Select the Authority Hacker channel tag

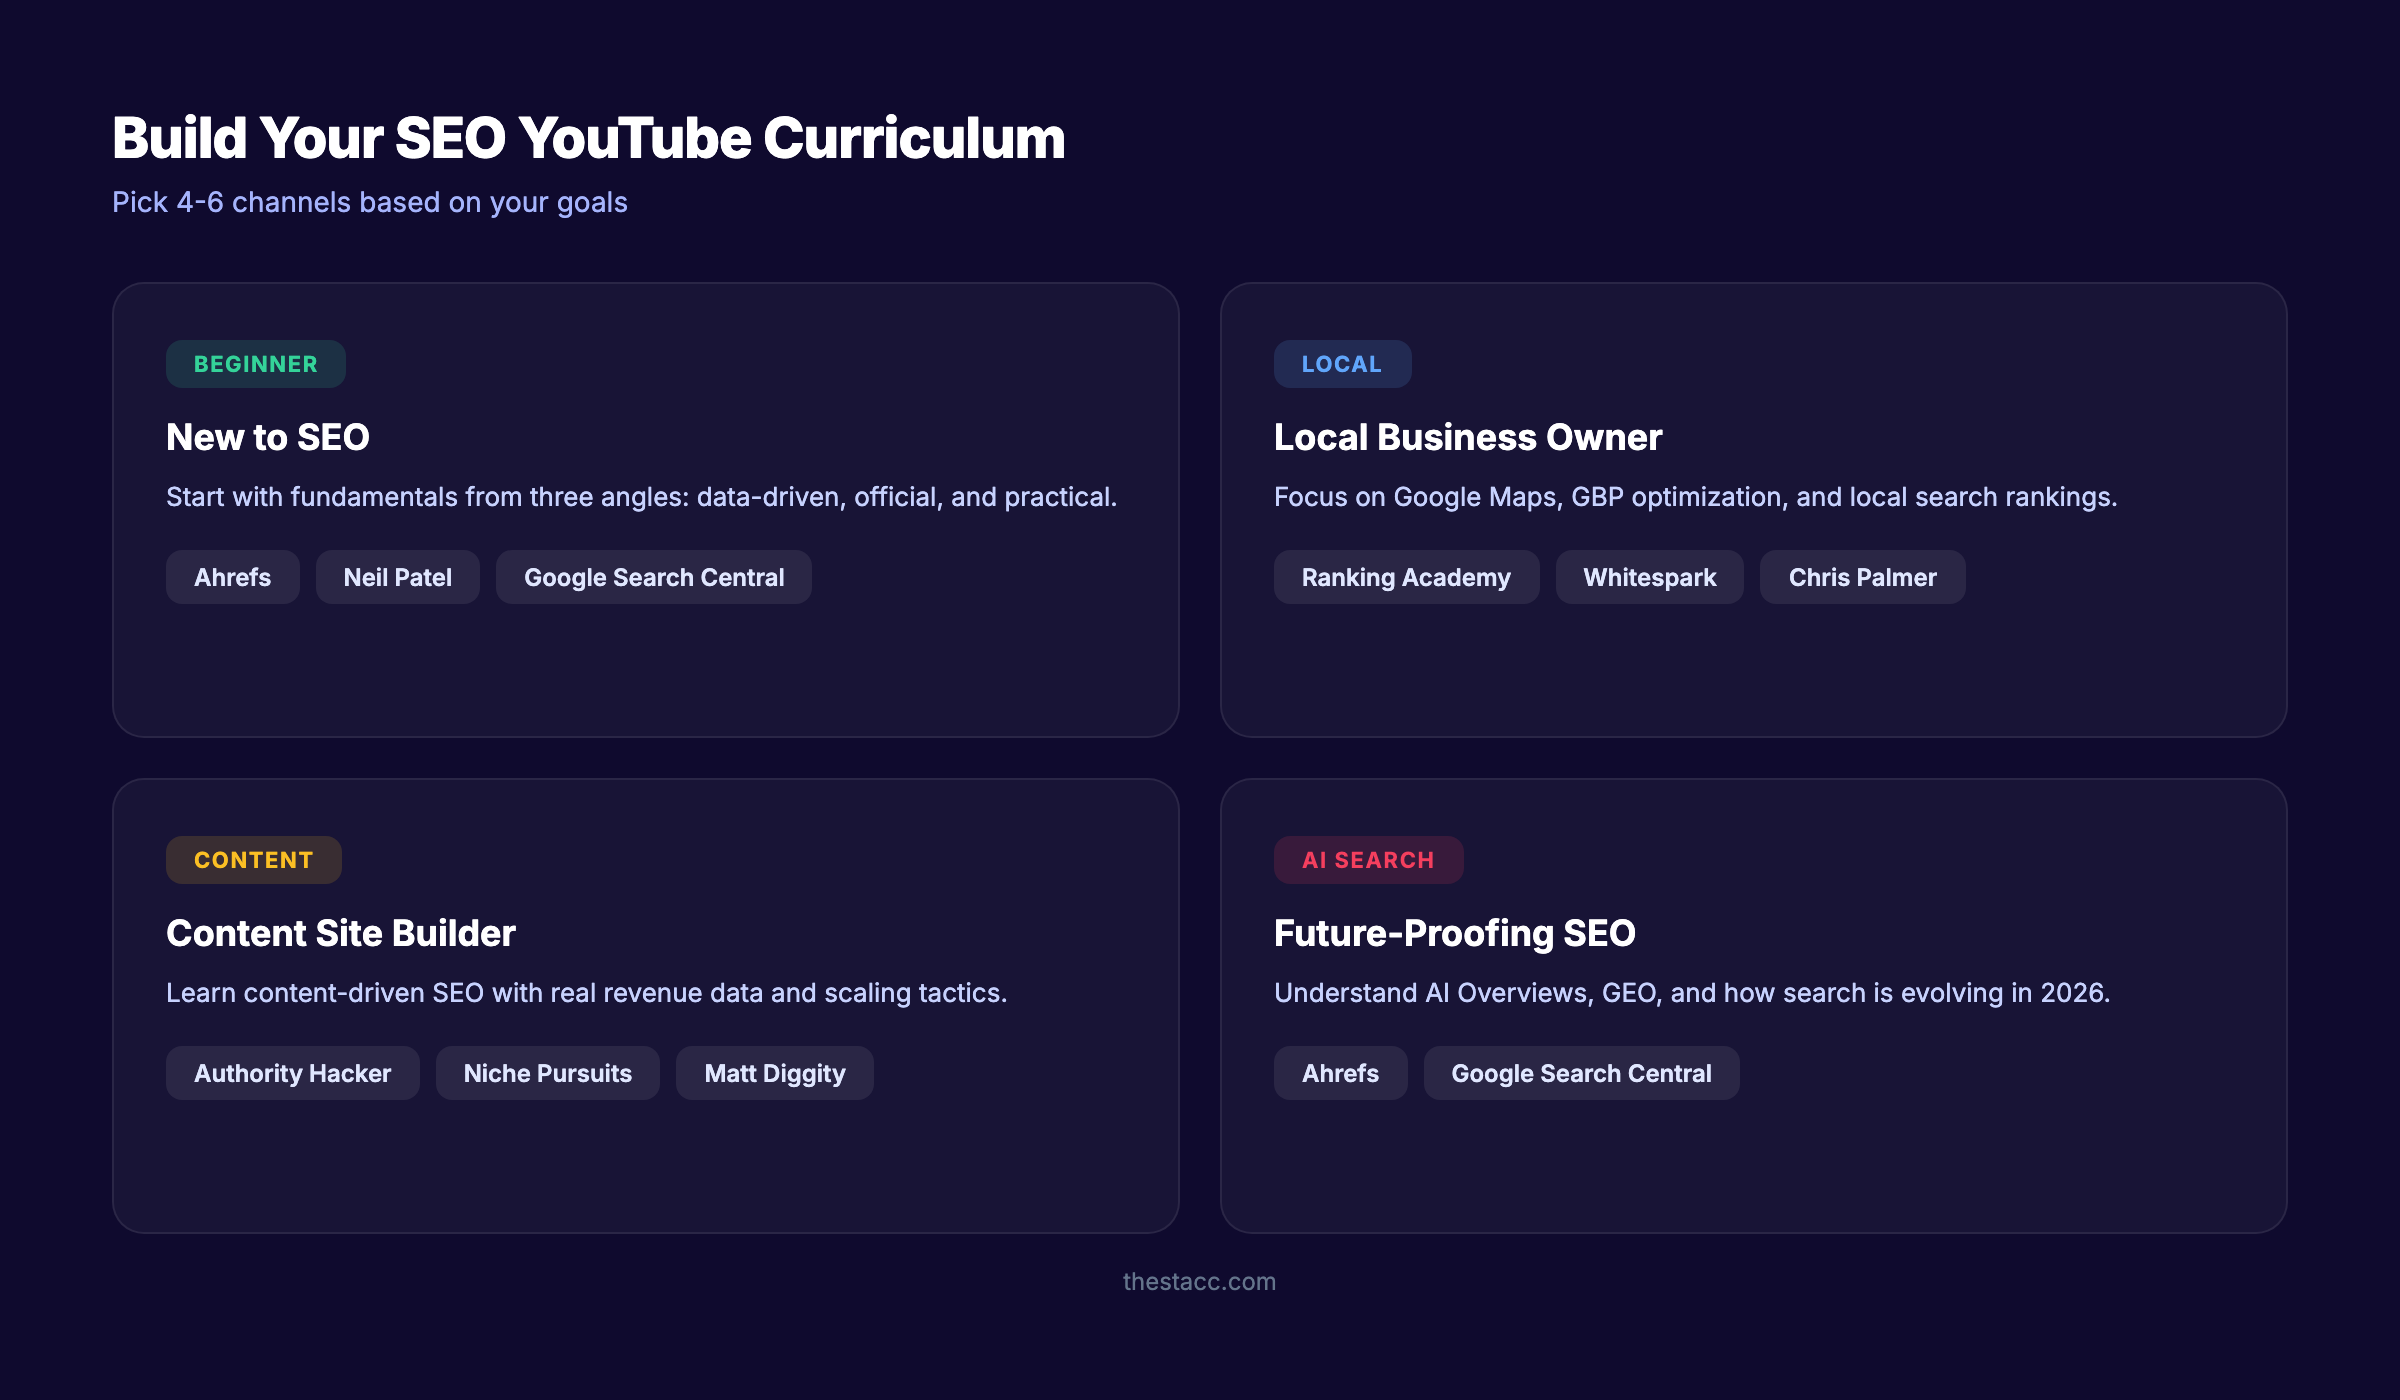click(x=292, y=1073)
